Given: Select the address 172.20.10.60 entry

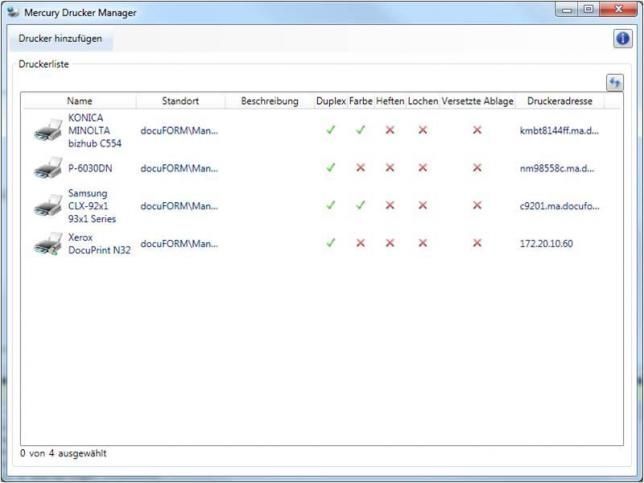Looking at the screenshot, I should [547, 243].
